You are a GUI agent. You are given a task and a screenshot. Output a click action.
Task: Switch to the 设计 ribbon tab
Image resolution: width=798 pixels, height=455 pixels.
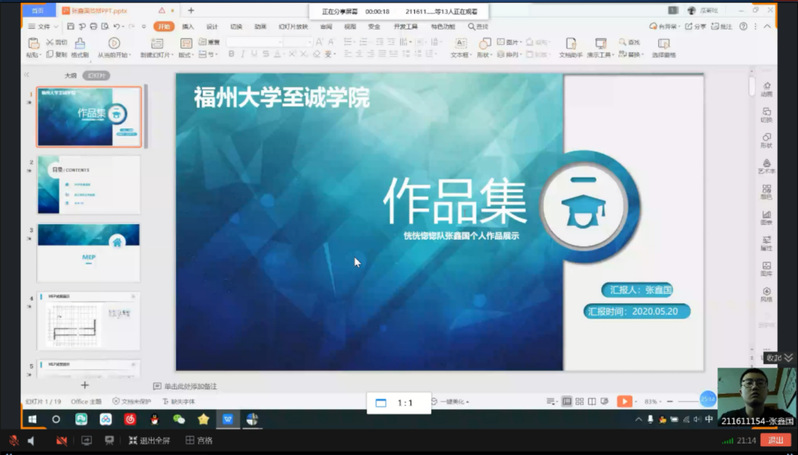click(212, 26)
